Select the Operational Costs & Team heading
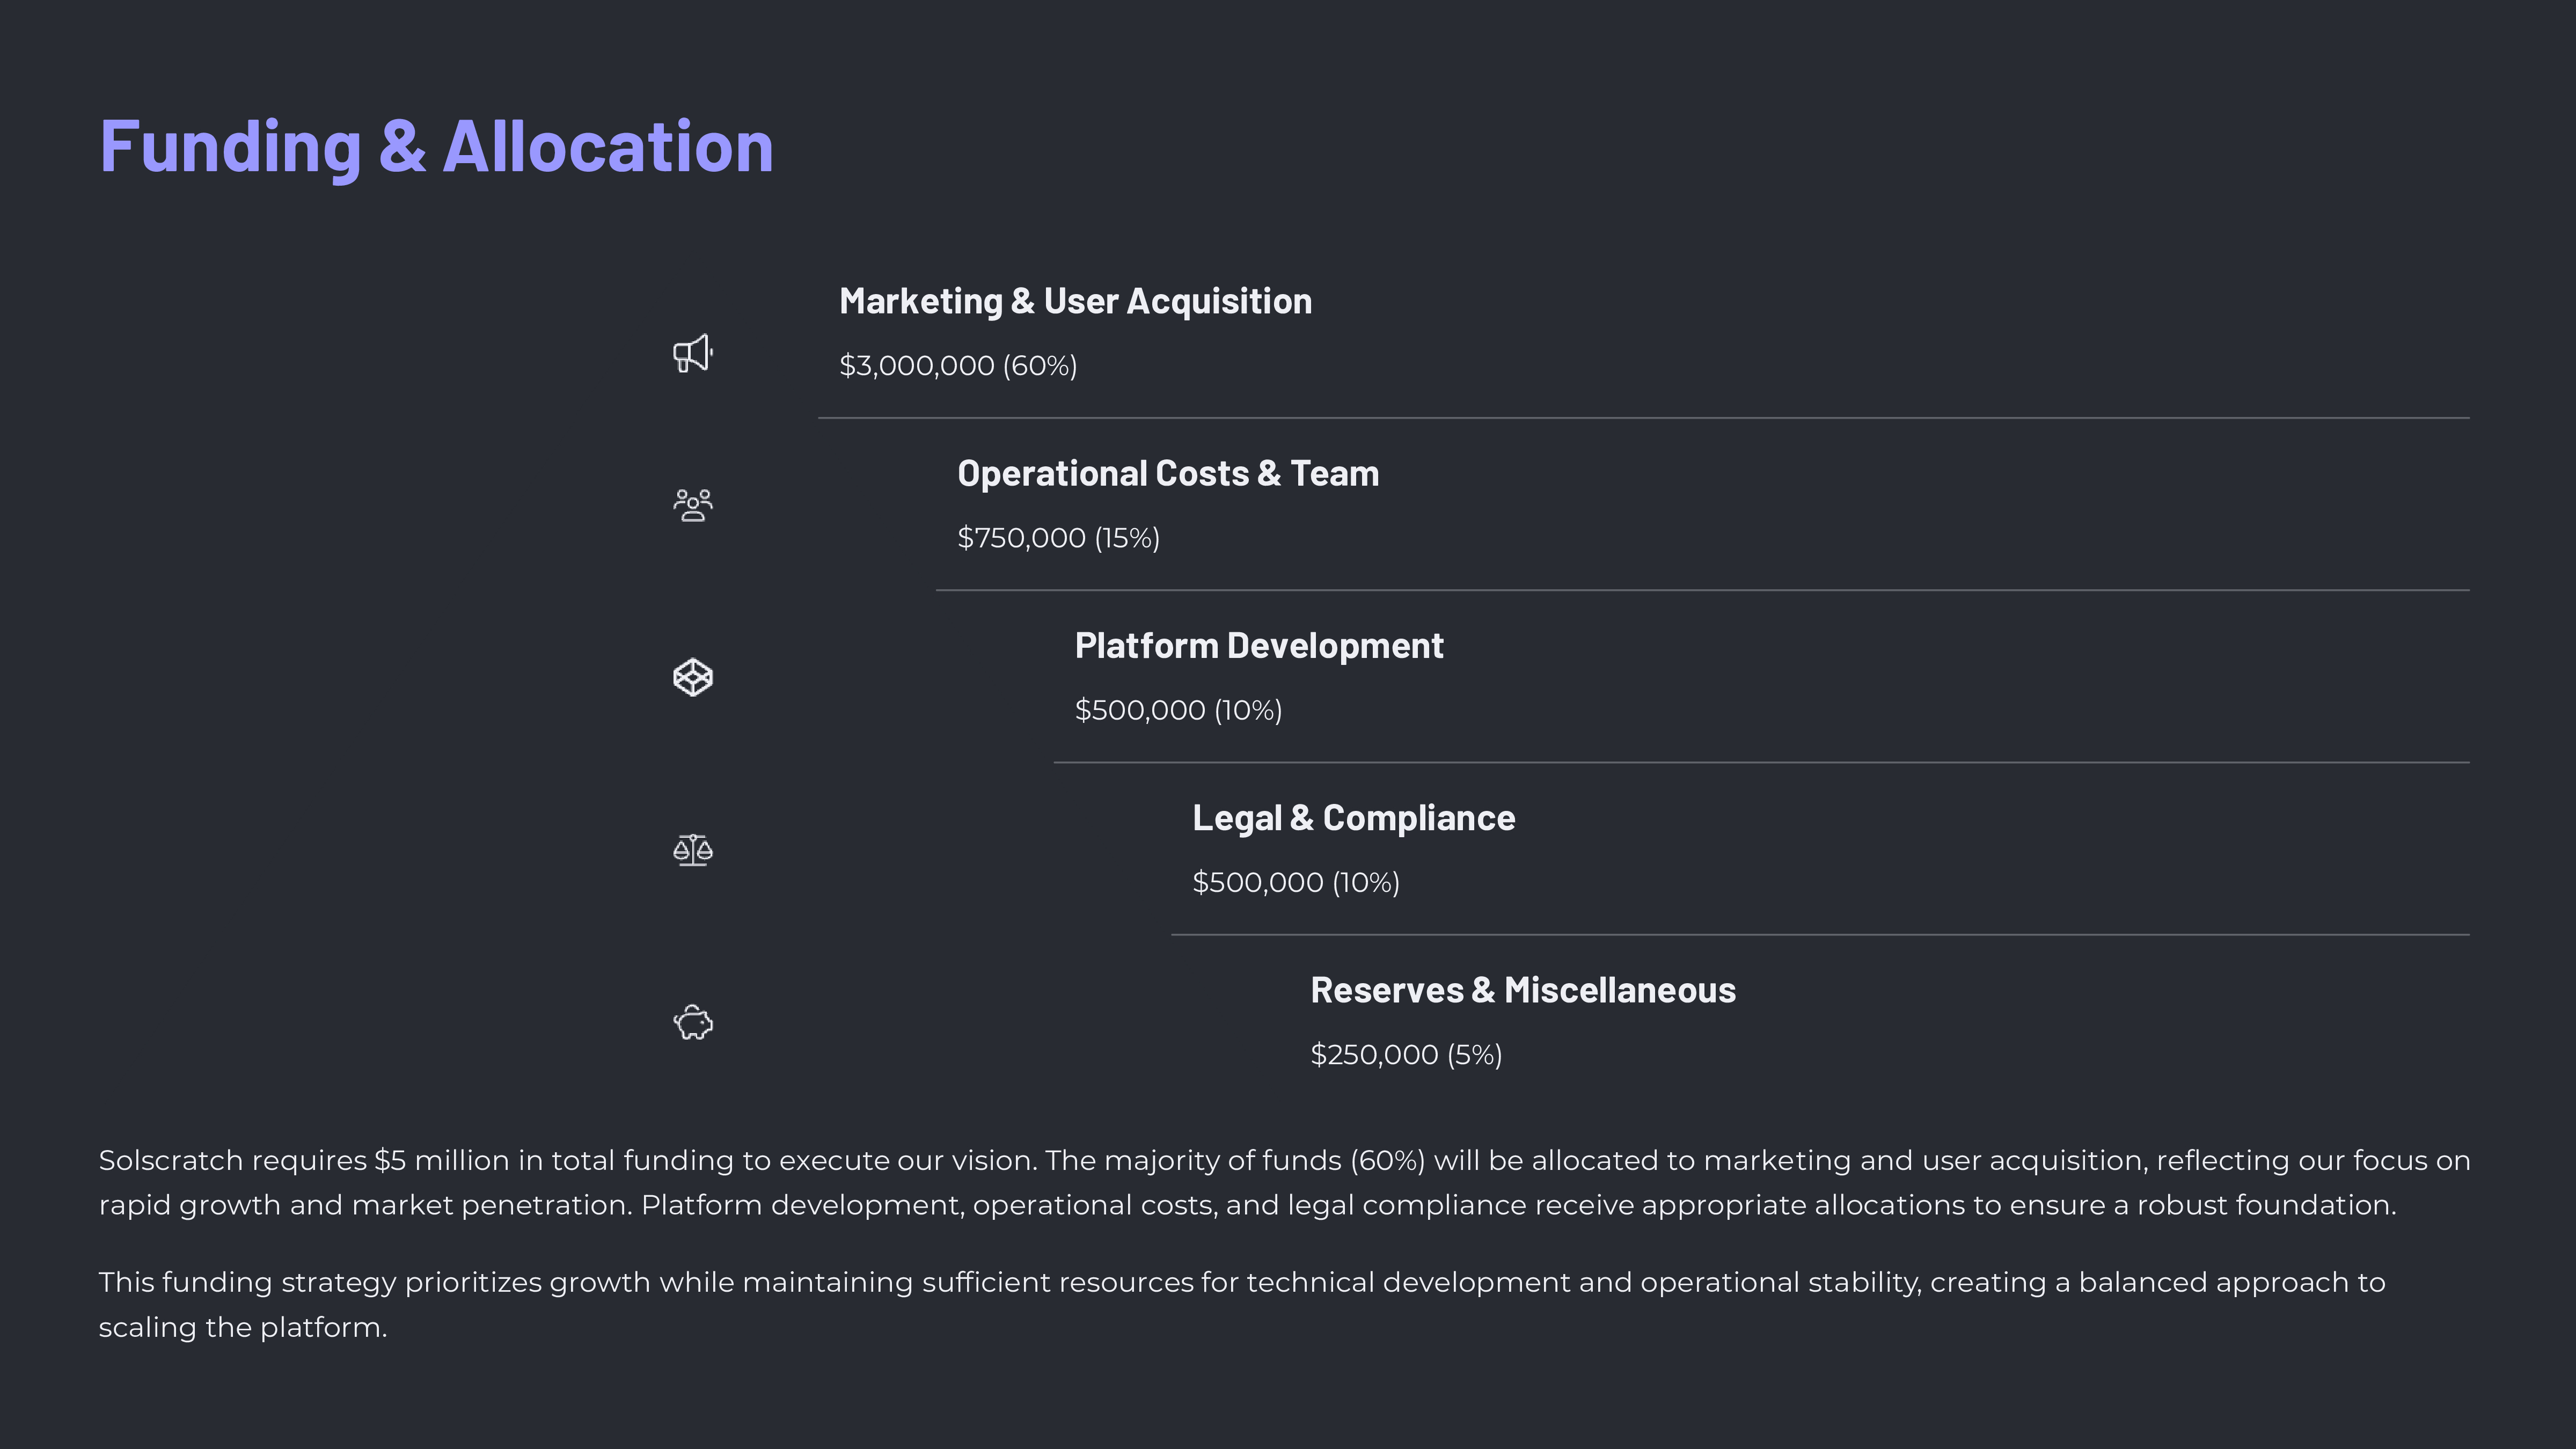Image resolution: width=2576 pixels, height=1449 pixels. tap(1168, 473)
